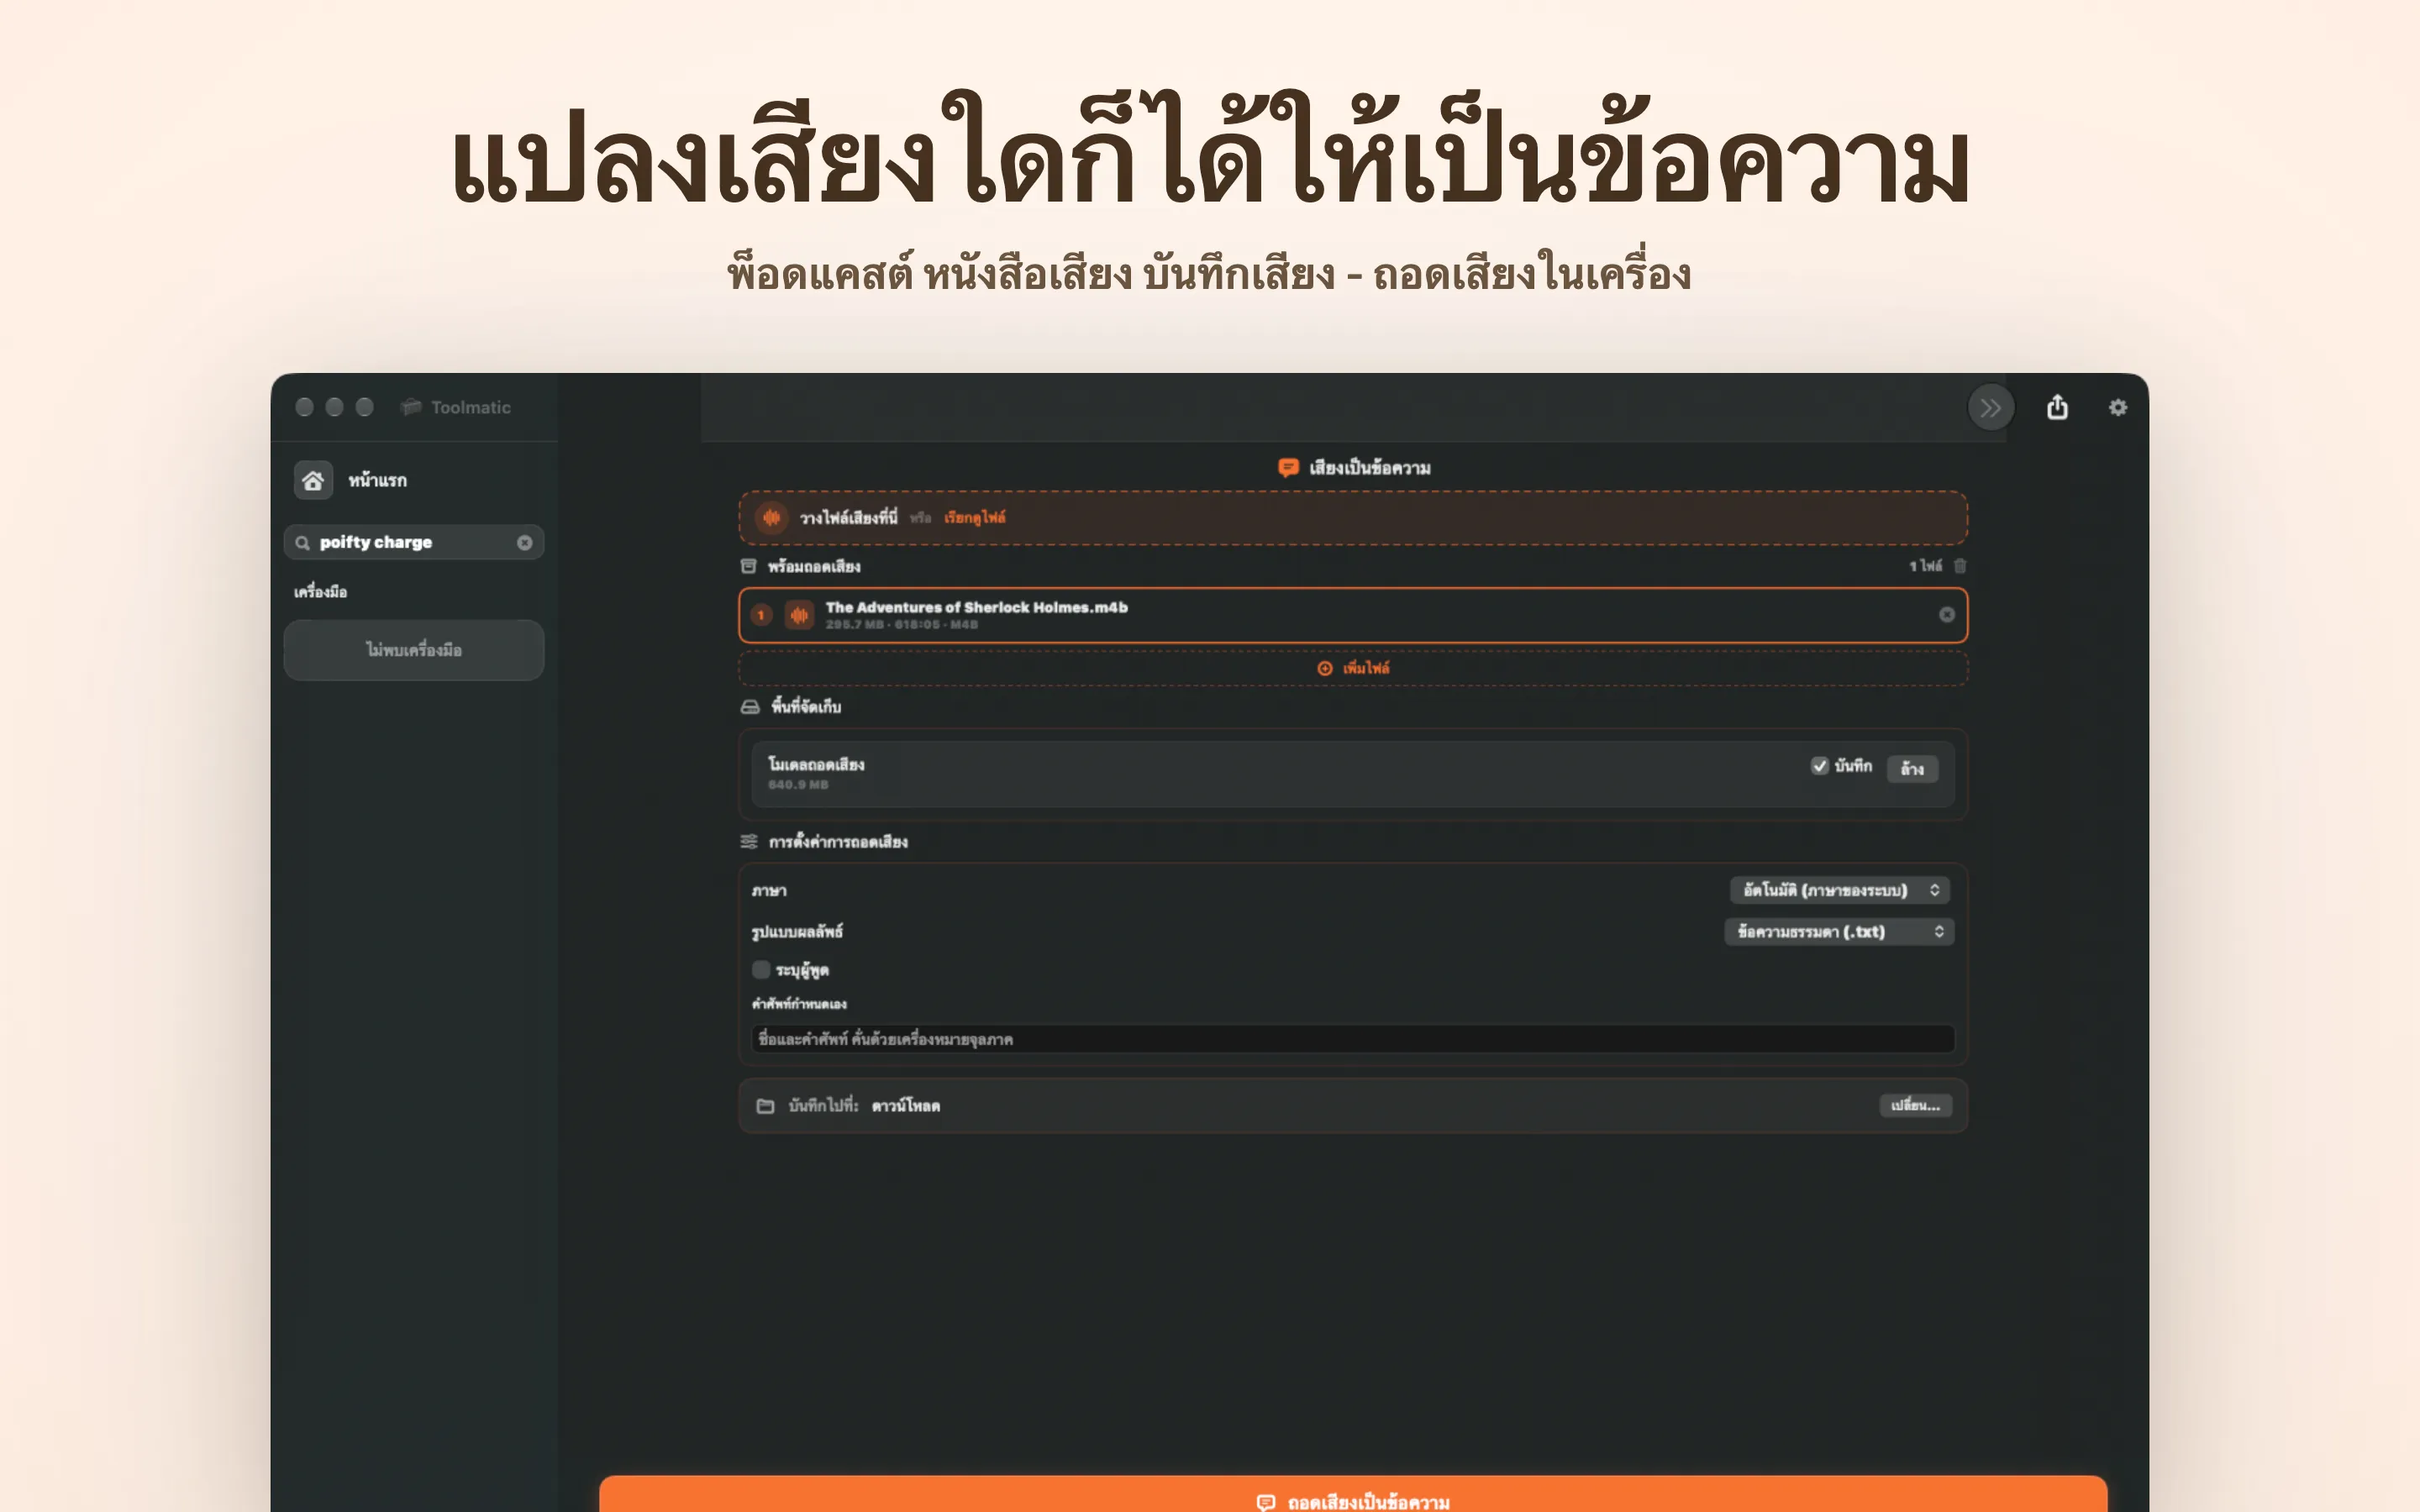Click the 'เพิ่มไฟล์' add file button

(x=1353, y=668)
